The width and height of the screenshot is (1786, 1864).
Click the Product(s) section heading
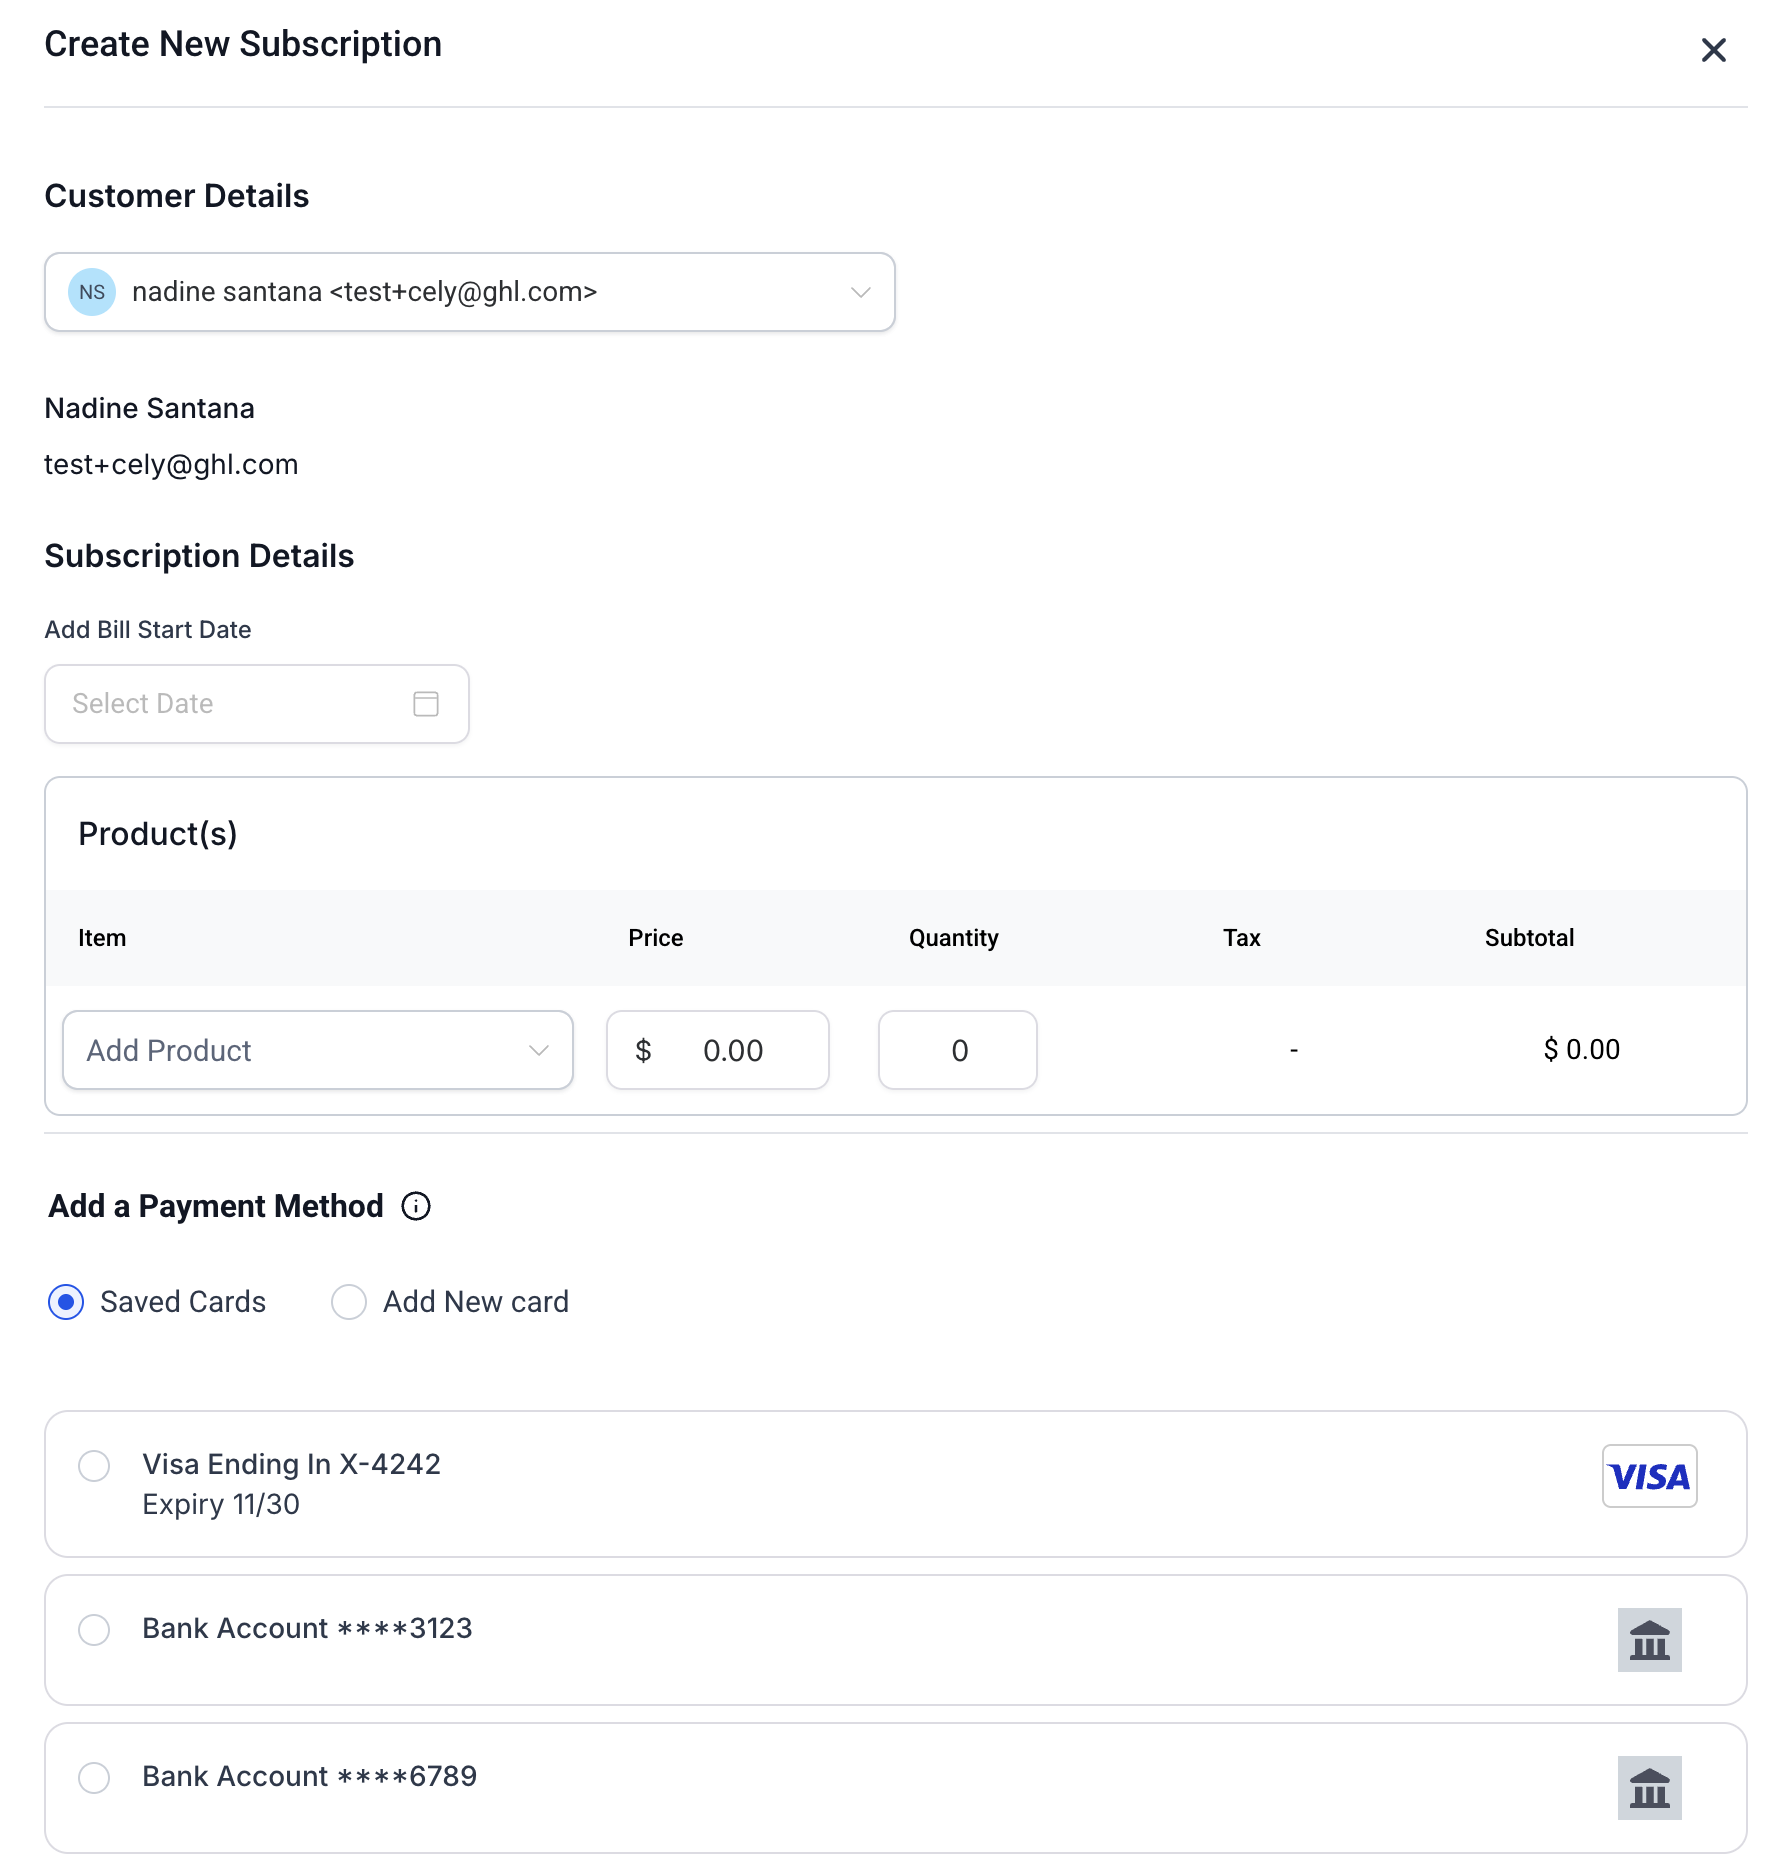coord(158,834)
